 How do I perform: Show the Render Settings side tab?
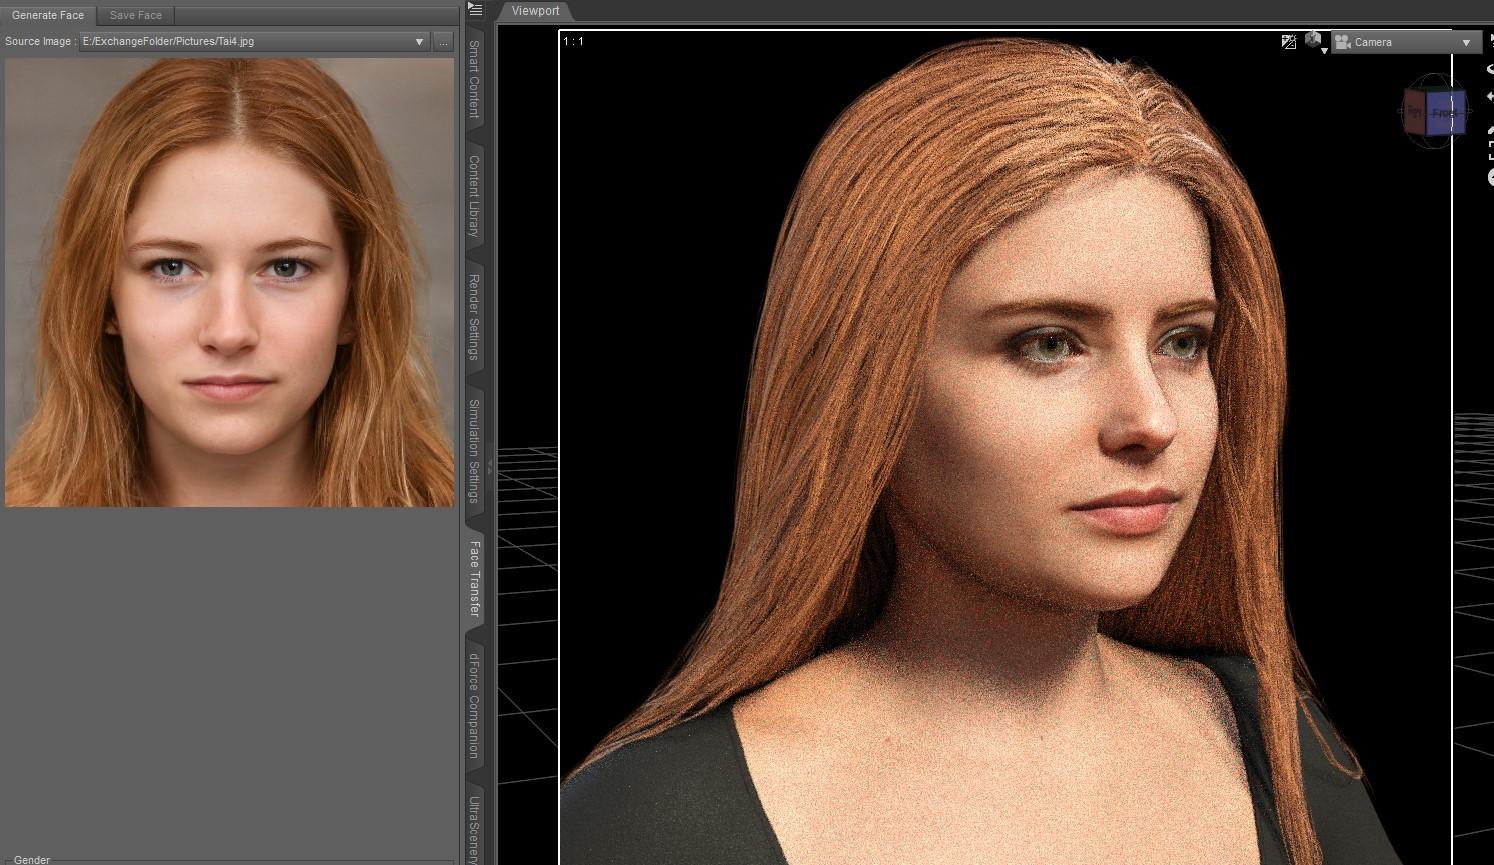474,317
